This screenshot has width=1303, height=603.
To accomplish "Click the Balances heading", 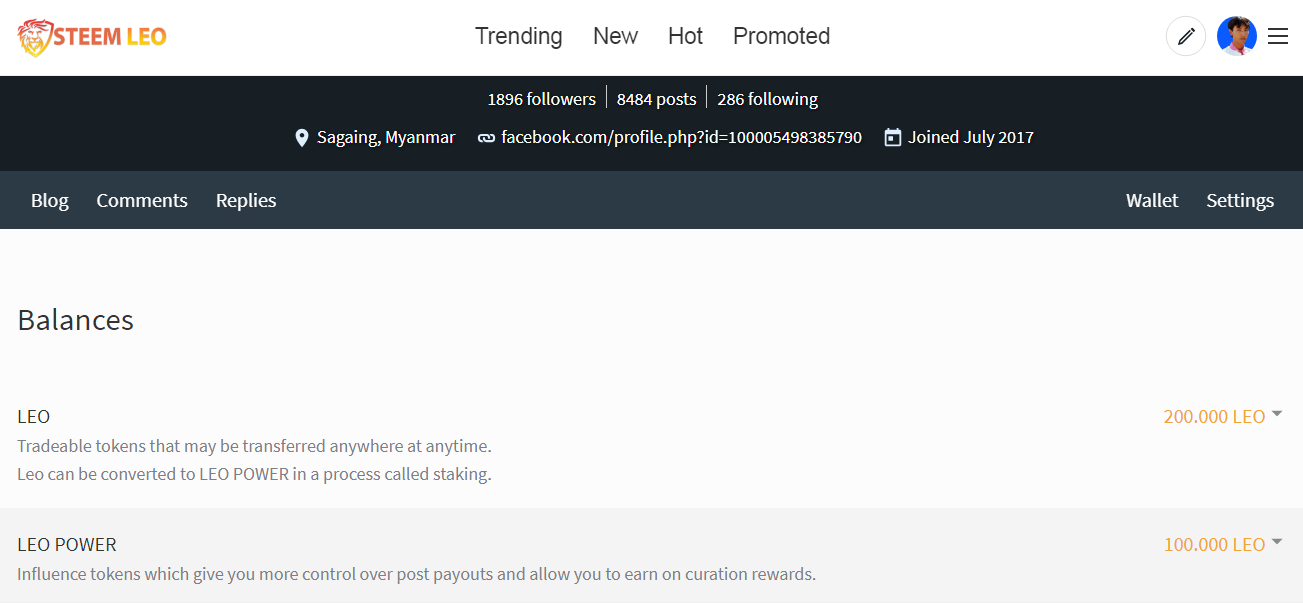I will pos(76,320).
